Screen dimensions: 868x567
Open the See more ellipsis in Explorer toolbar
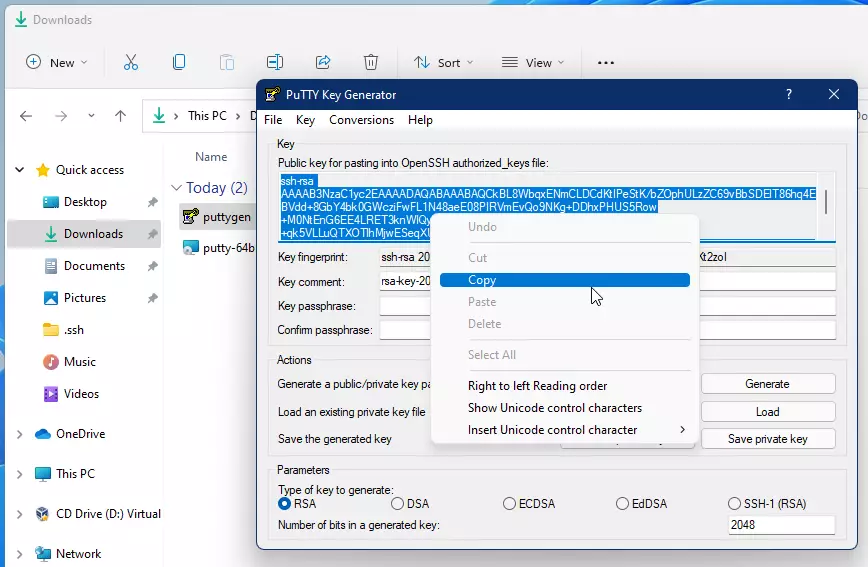pos(606,63)
